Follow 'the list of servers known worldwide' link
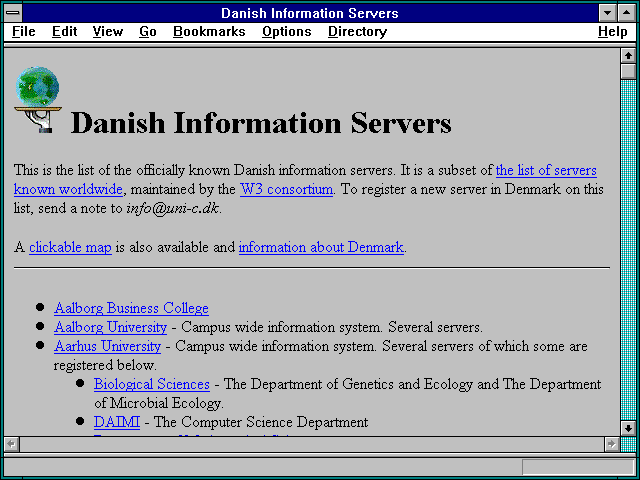Screen dimensions: 640x480 coord(546,170)
